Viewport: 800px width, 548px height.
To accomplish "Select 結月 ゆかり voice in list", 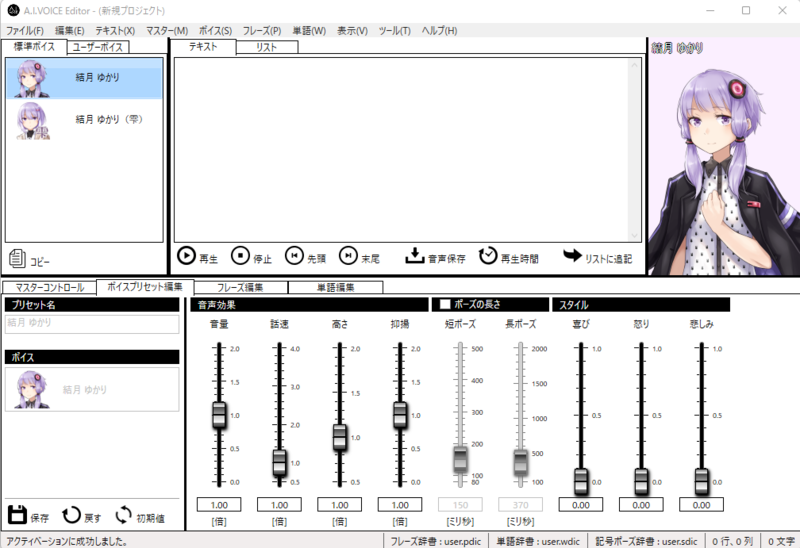I will coord(84,78).
